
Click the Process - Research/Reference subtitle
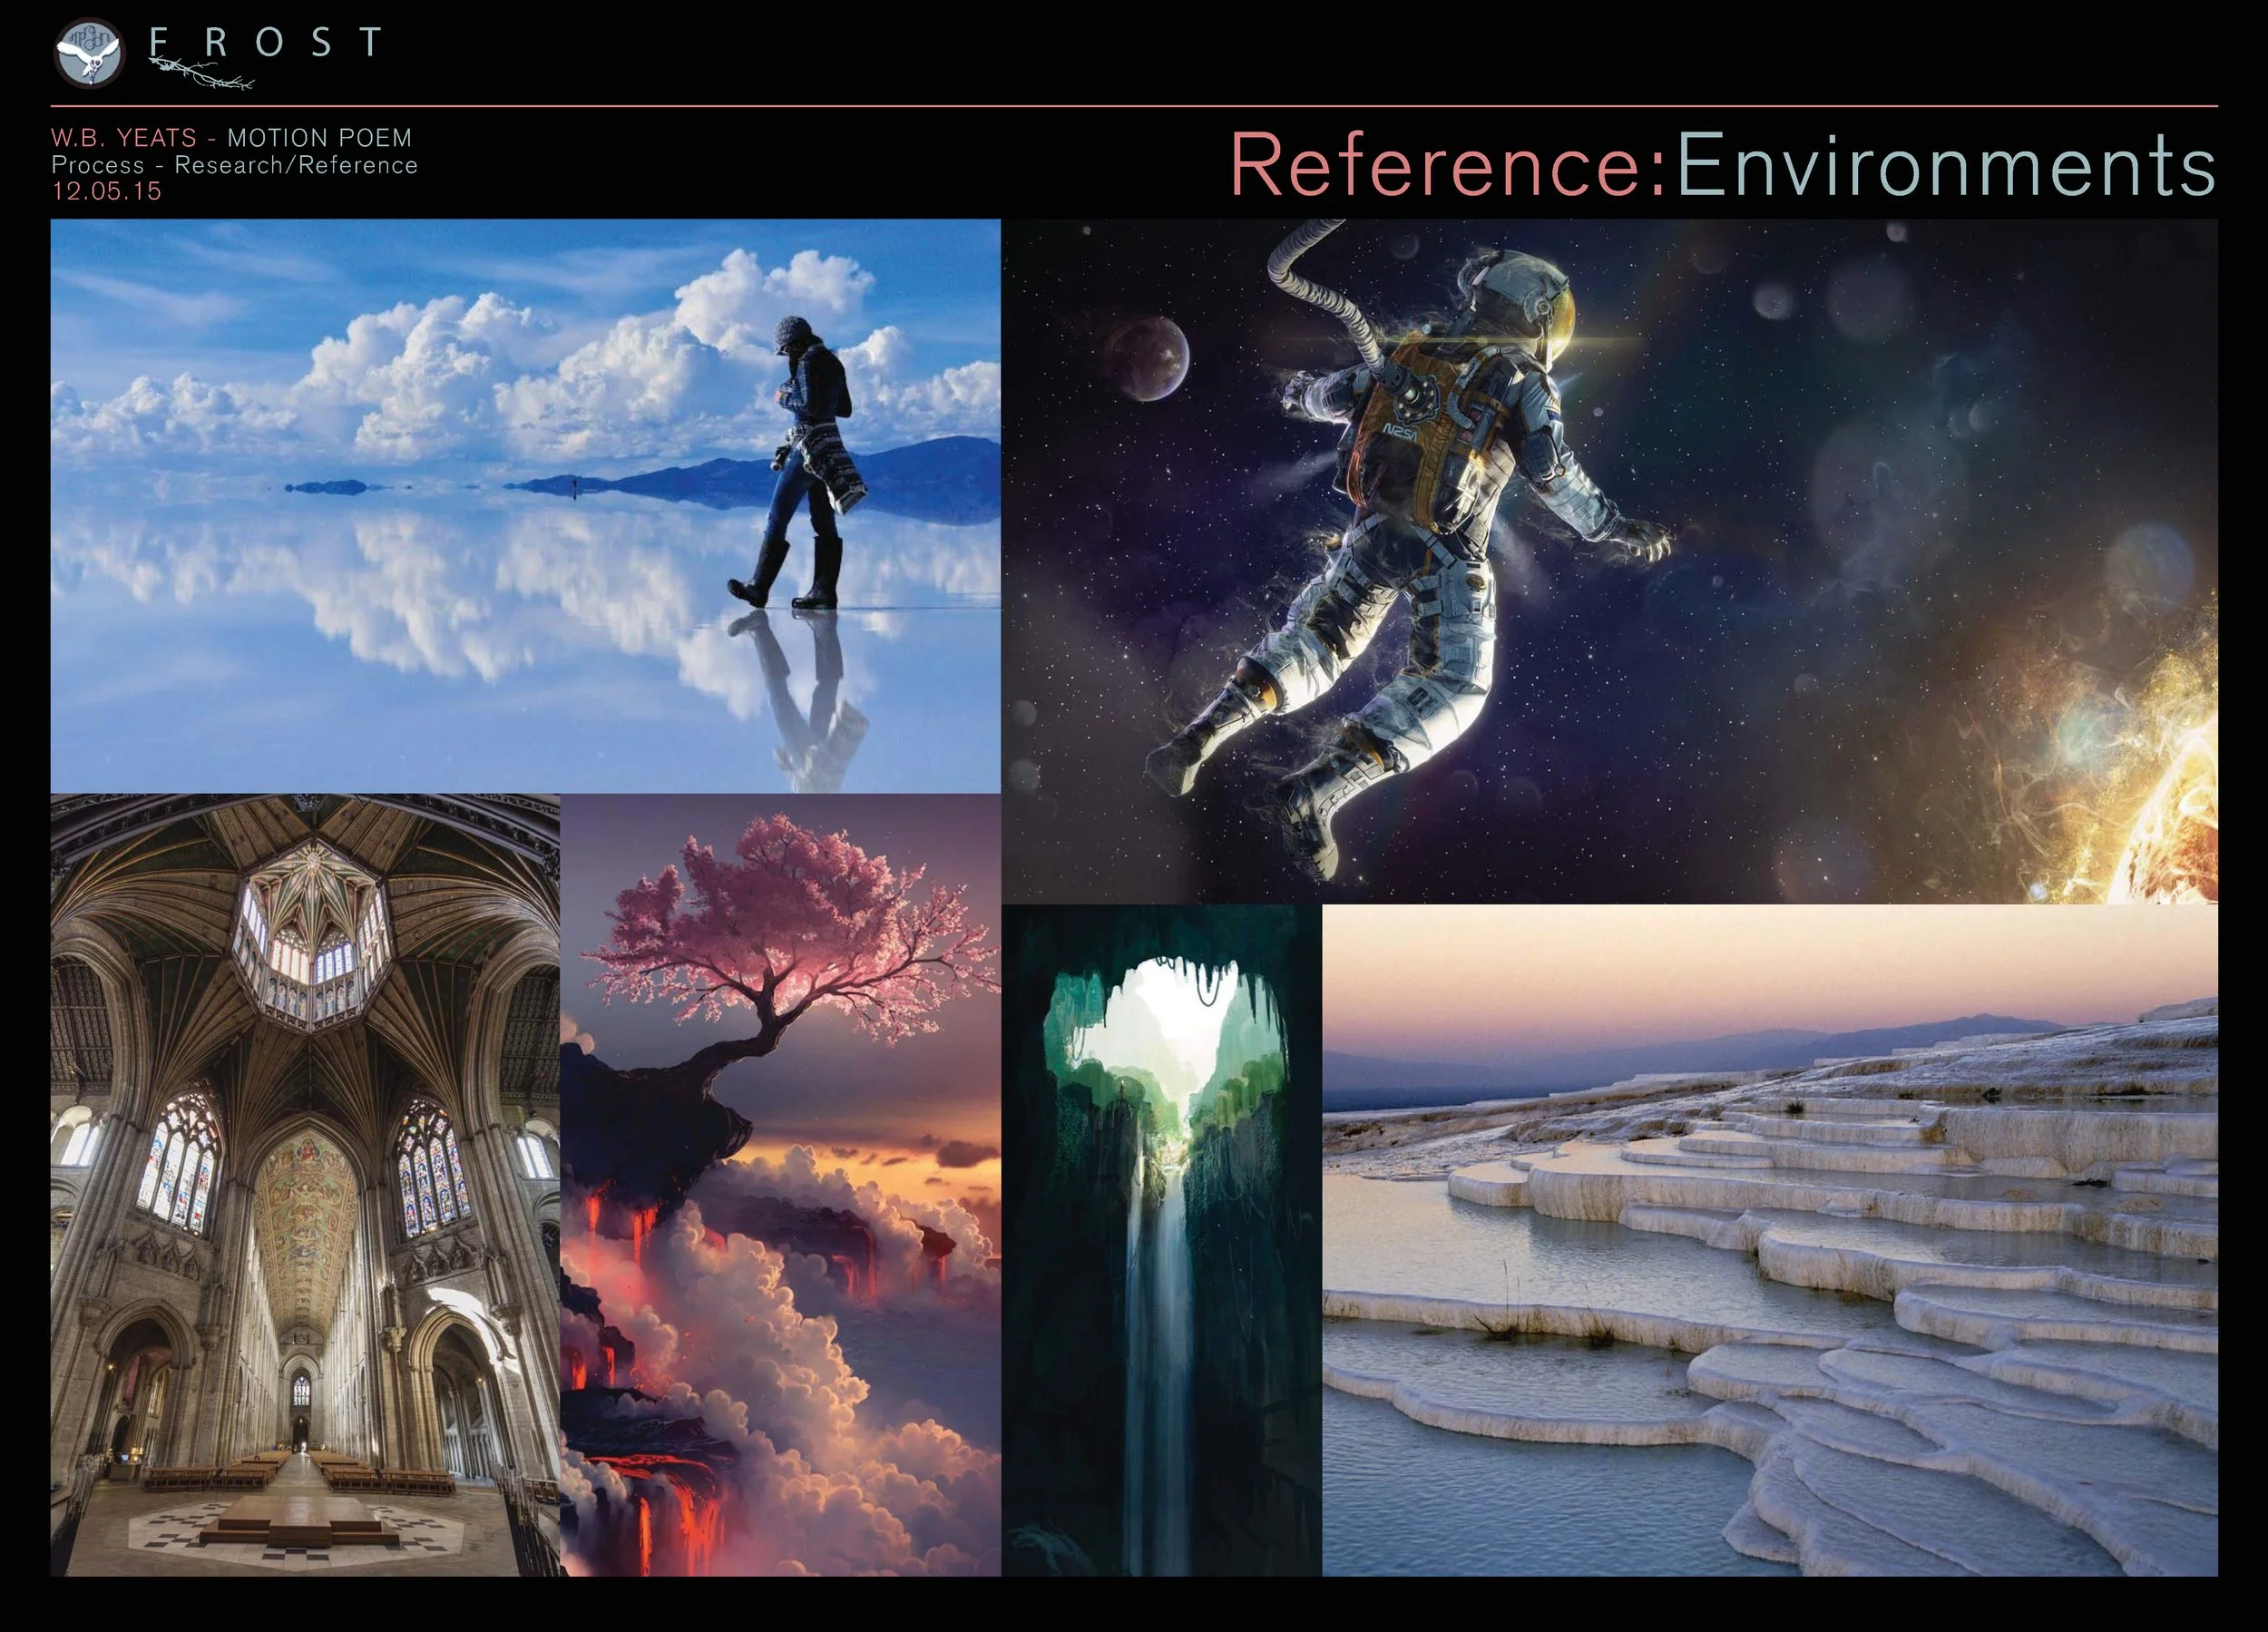[234, 165]
